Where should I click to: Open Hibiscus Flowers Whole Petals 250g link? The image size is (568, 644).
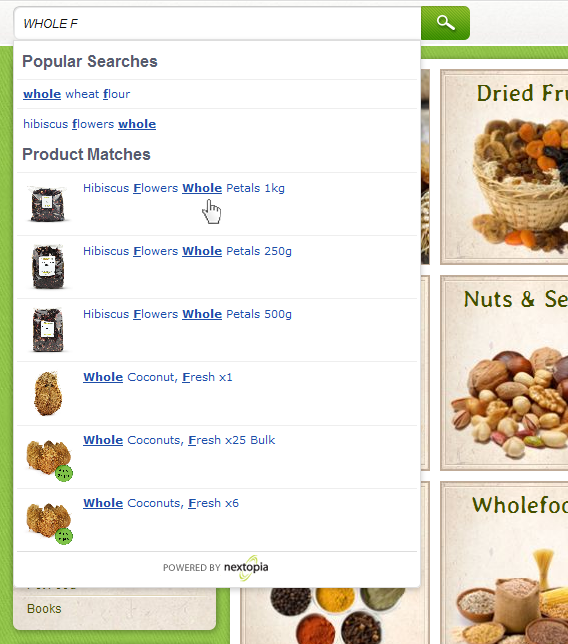187,251
